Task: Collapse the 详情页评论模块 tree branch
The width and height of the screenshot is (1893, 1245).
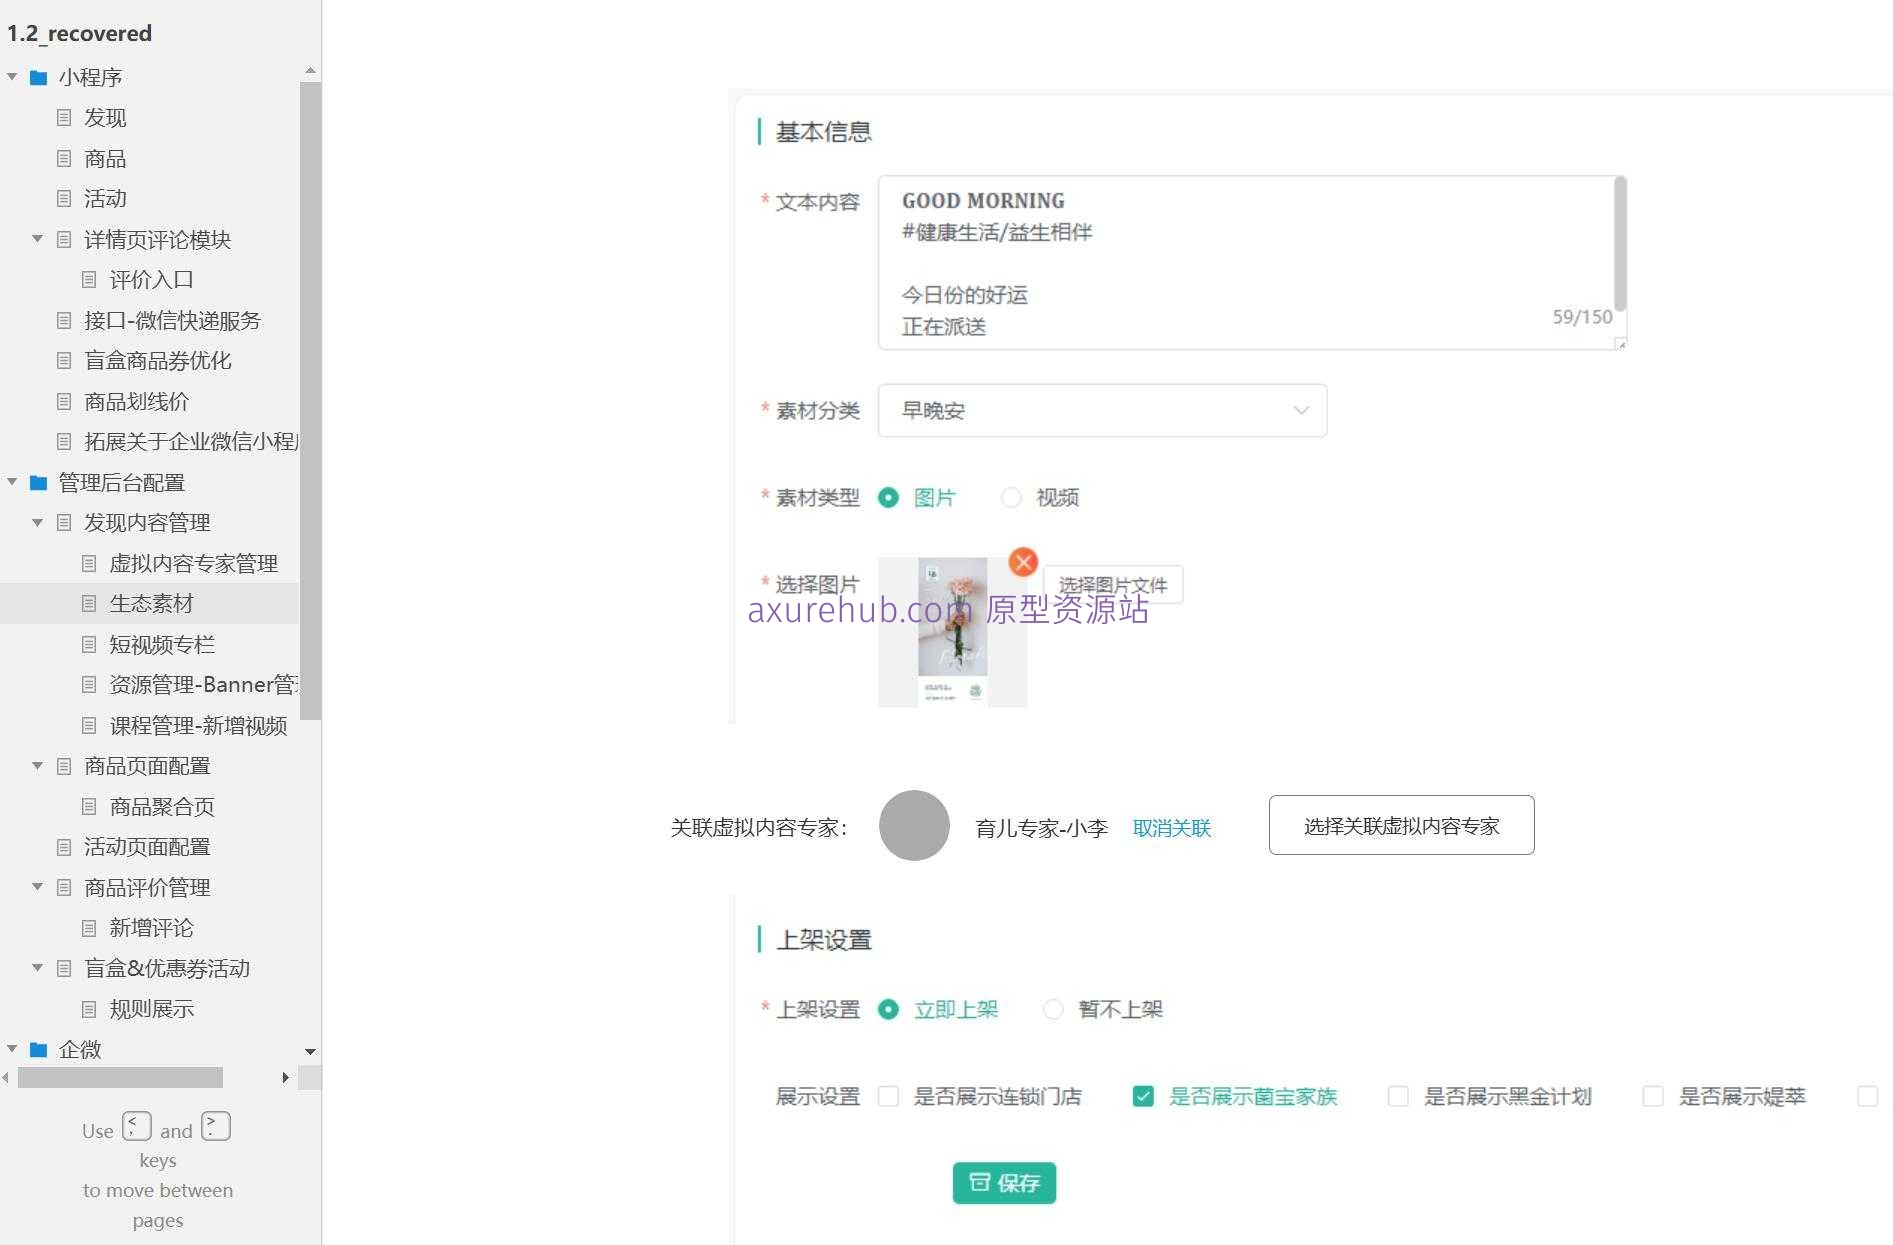Action: point(37,239)
